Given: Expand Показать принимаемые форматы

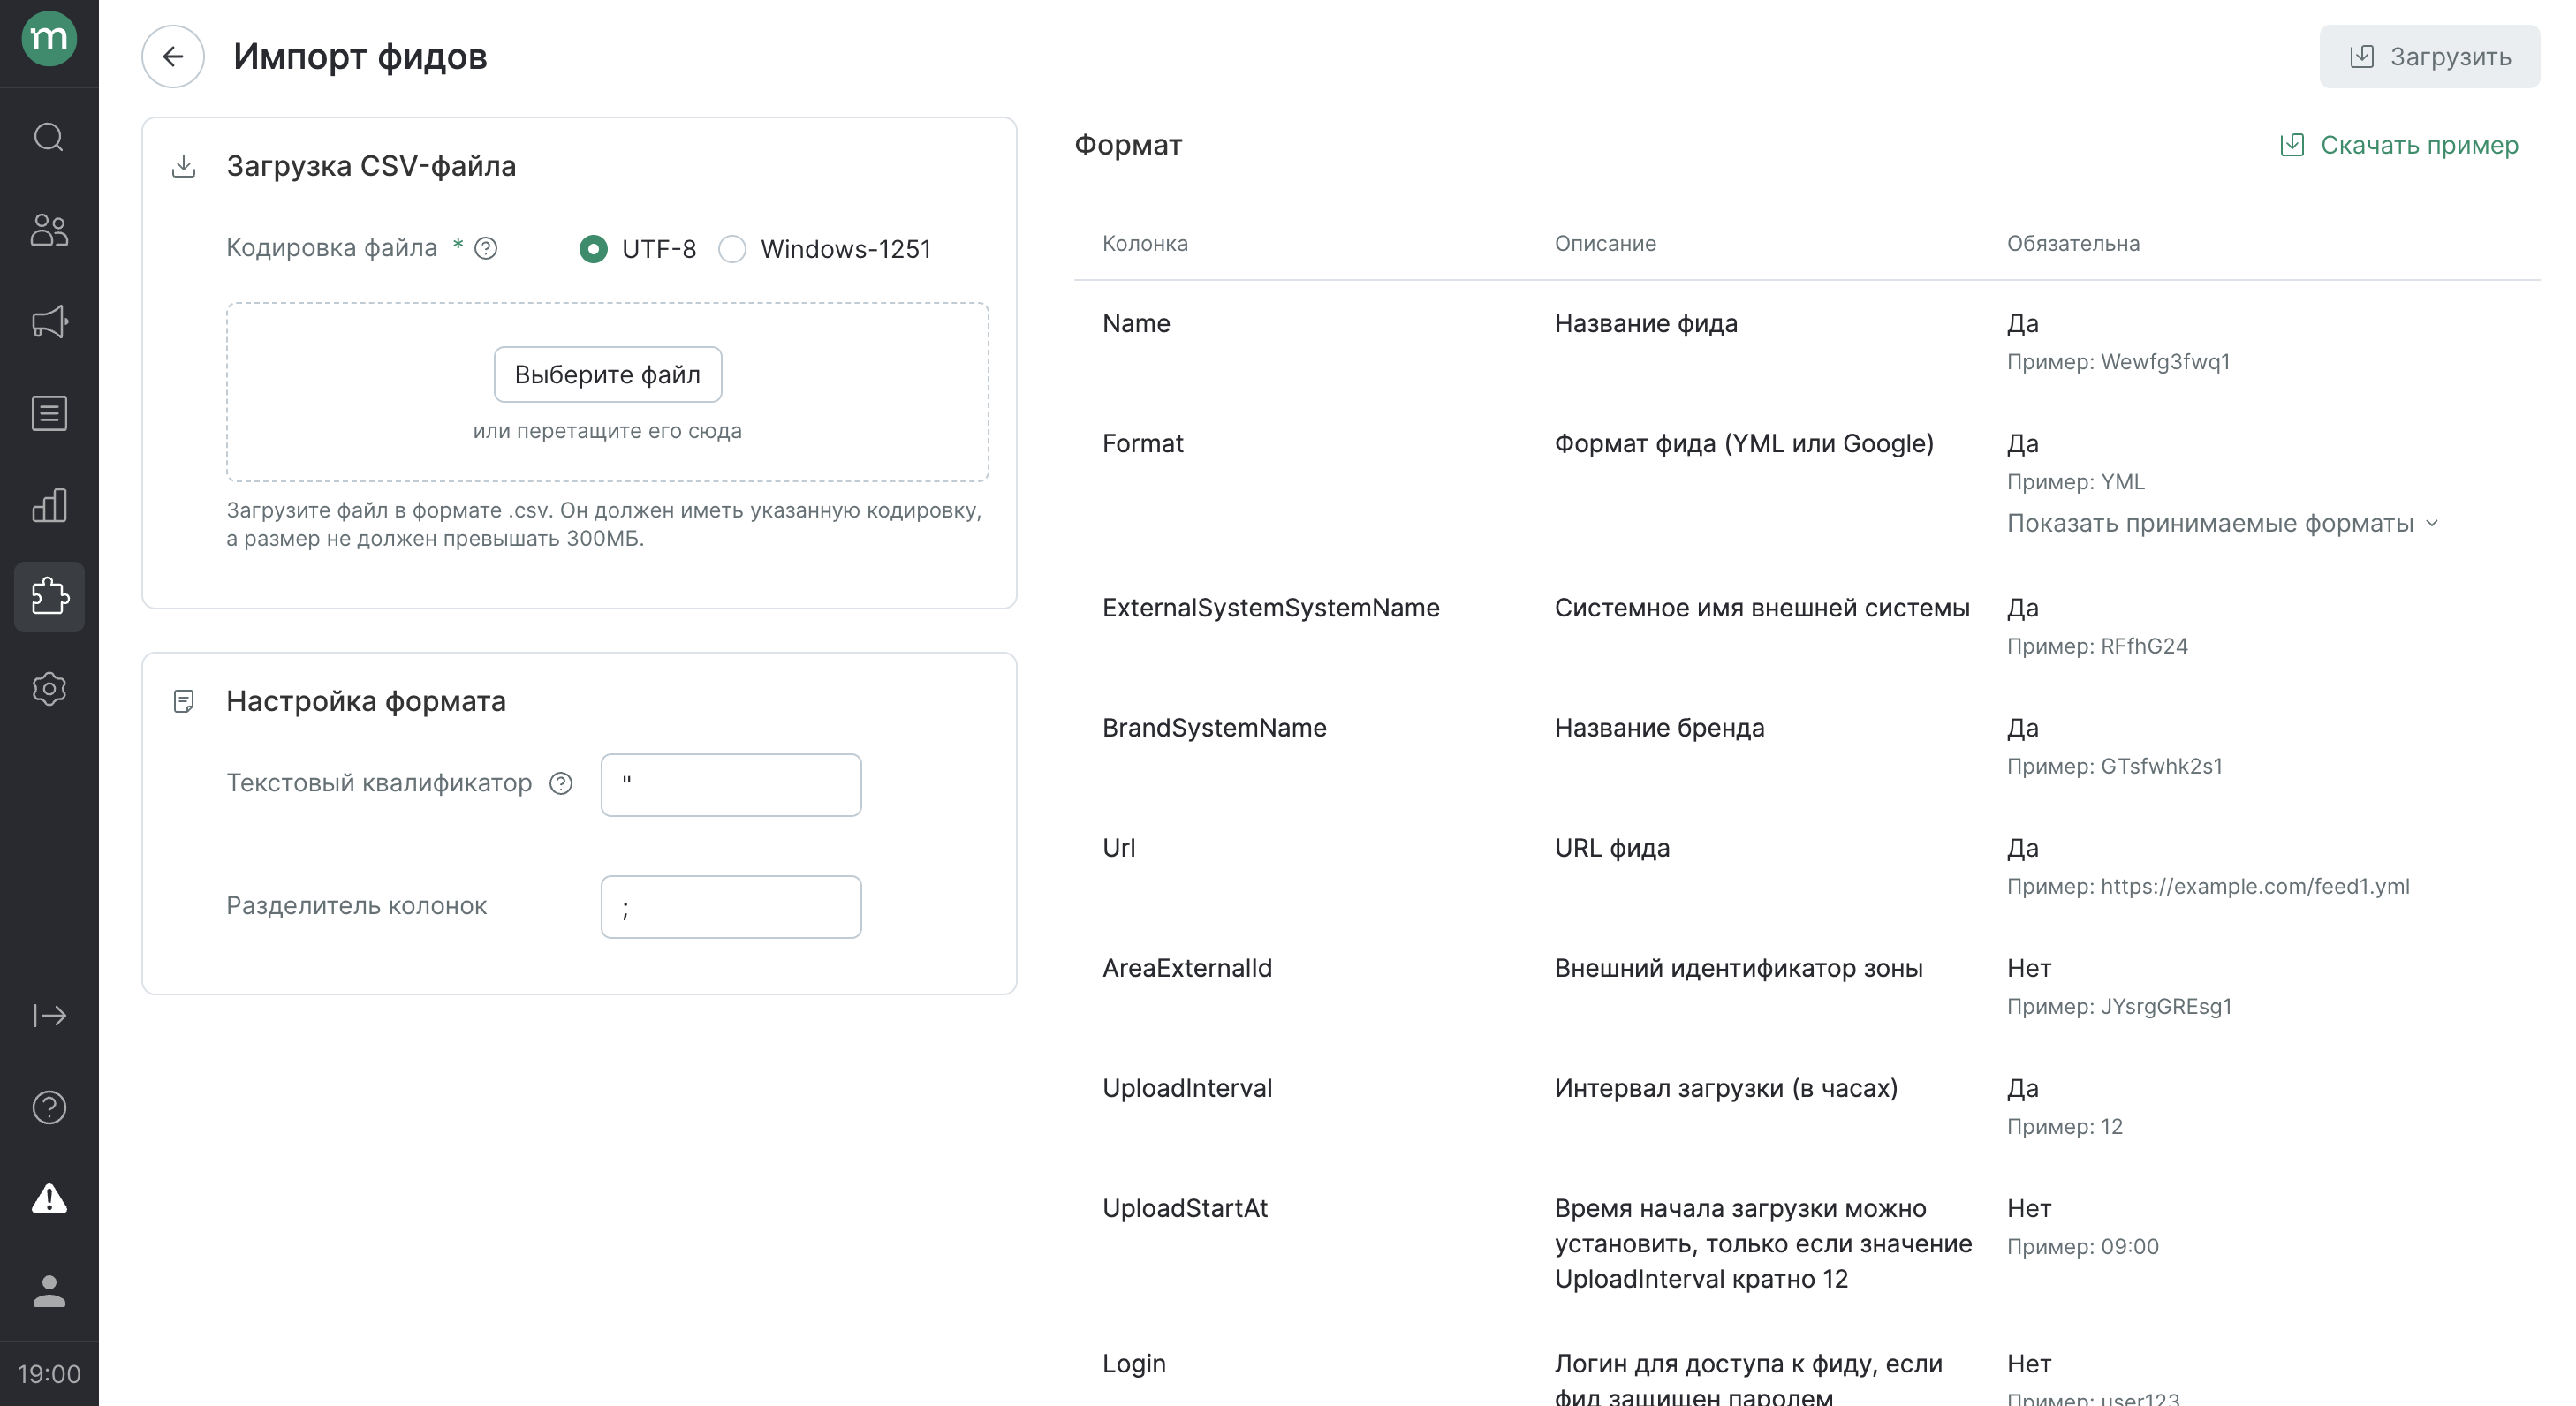Looking at the screenshot, I should tap(2222, 523).
